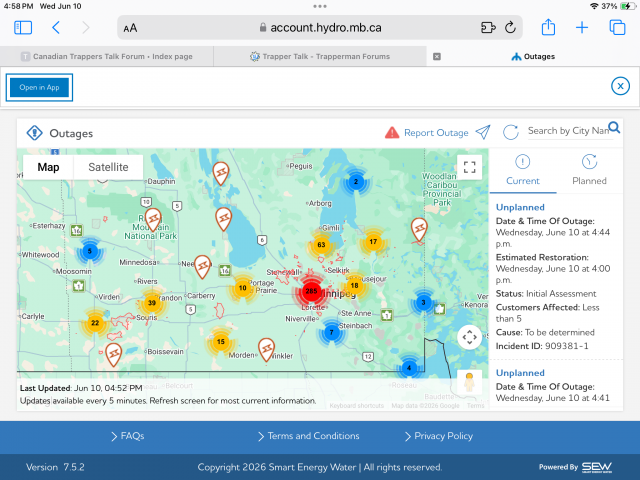
Task: Click the Street View pegman icon
Action: 469,382
